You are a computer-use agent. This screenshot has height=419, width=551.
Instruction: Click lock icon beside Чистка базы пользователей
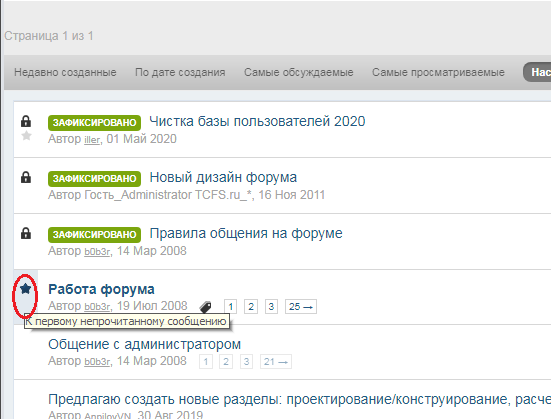tap(26, 121)
